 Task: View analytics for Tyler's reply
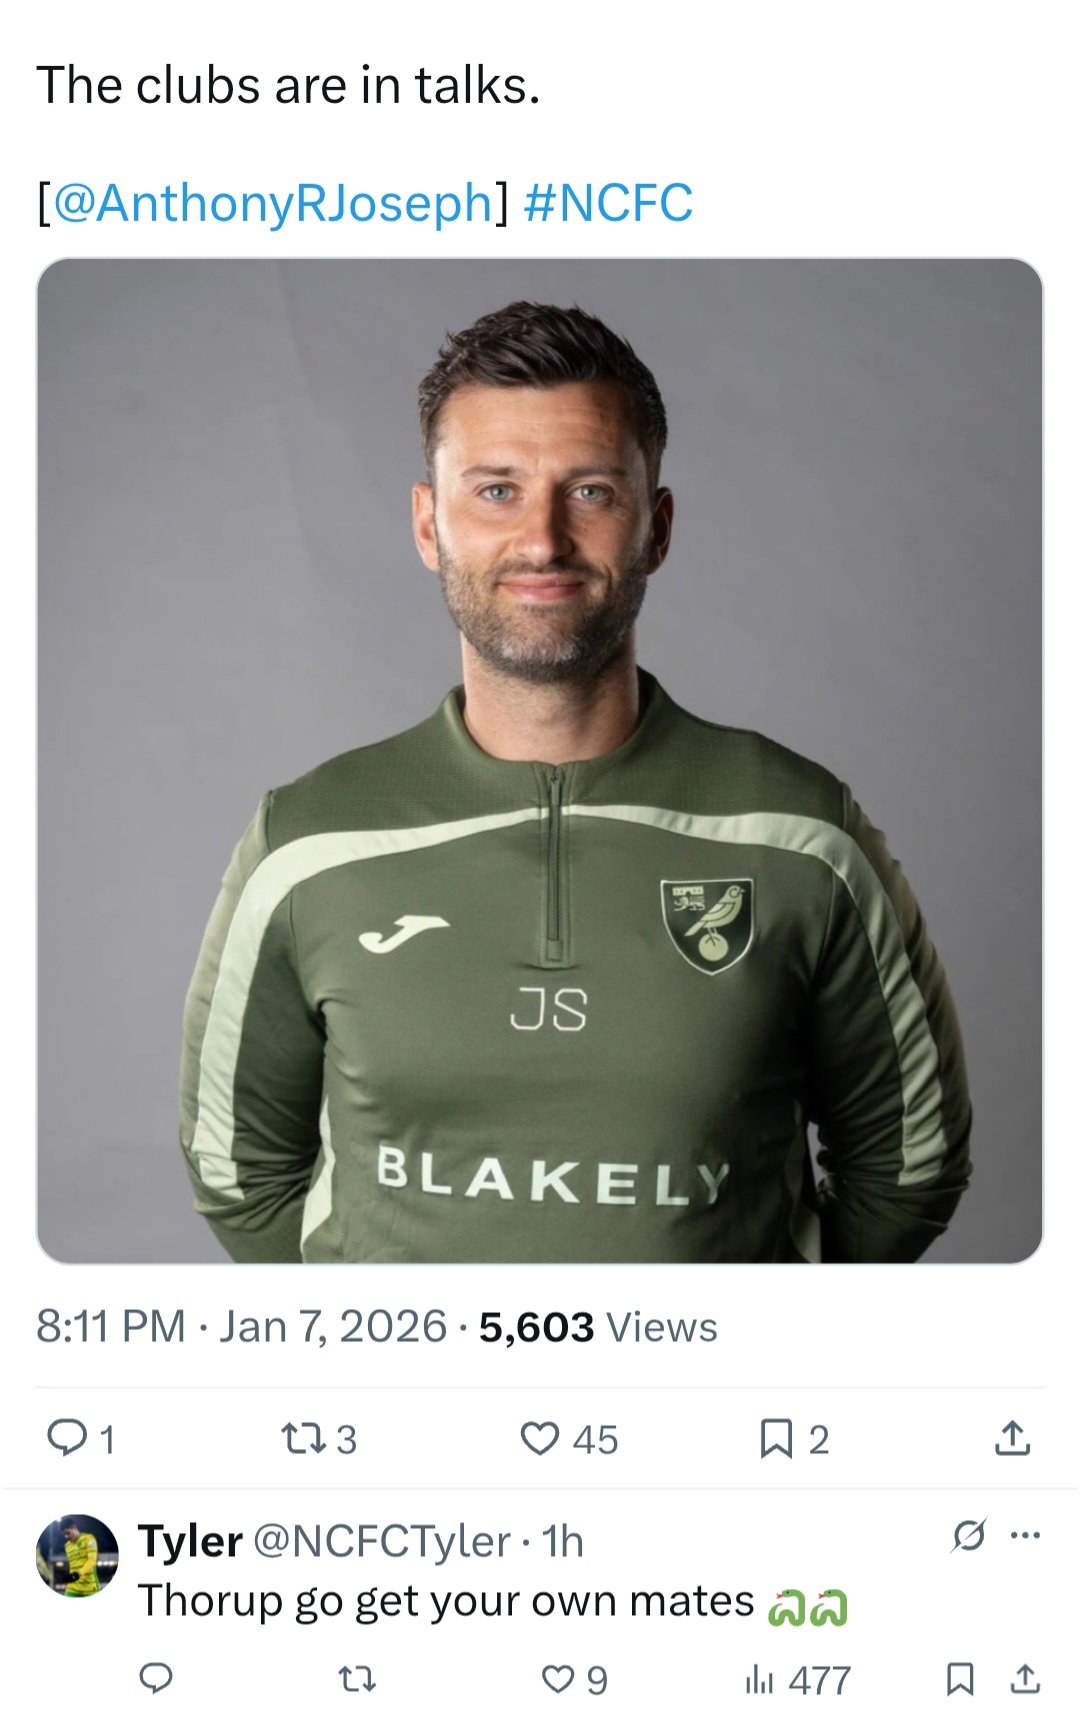click(x=760, y=1679)
